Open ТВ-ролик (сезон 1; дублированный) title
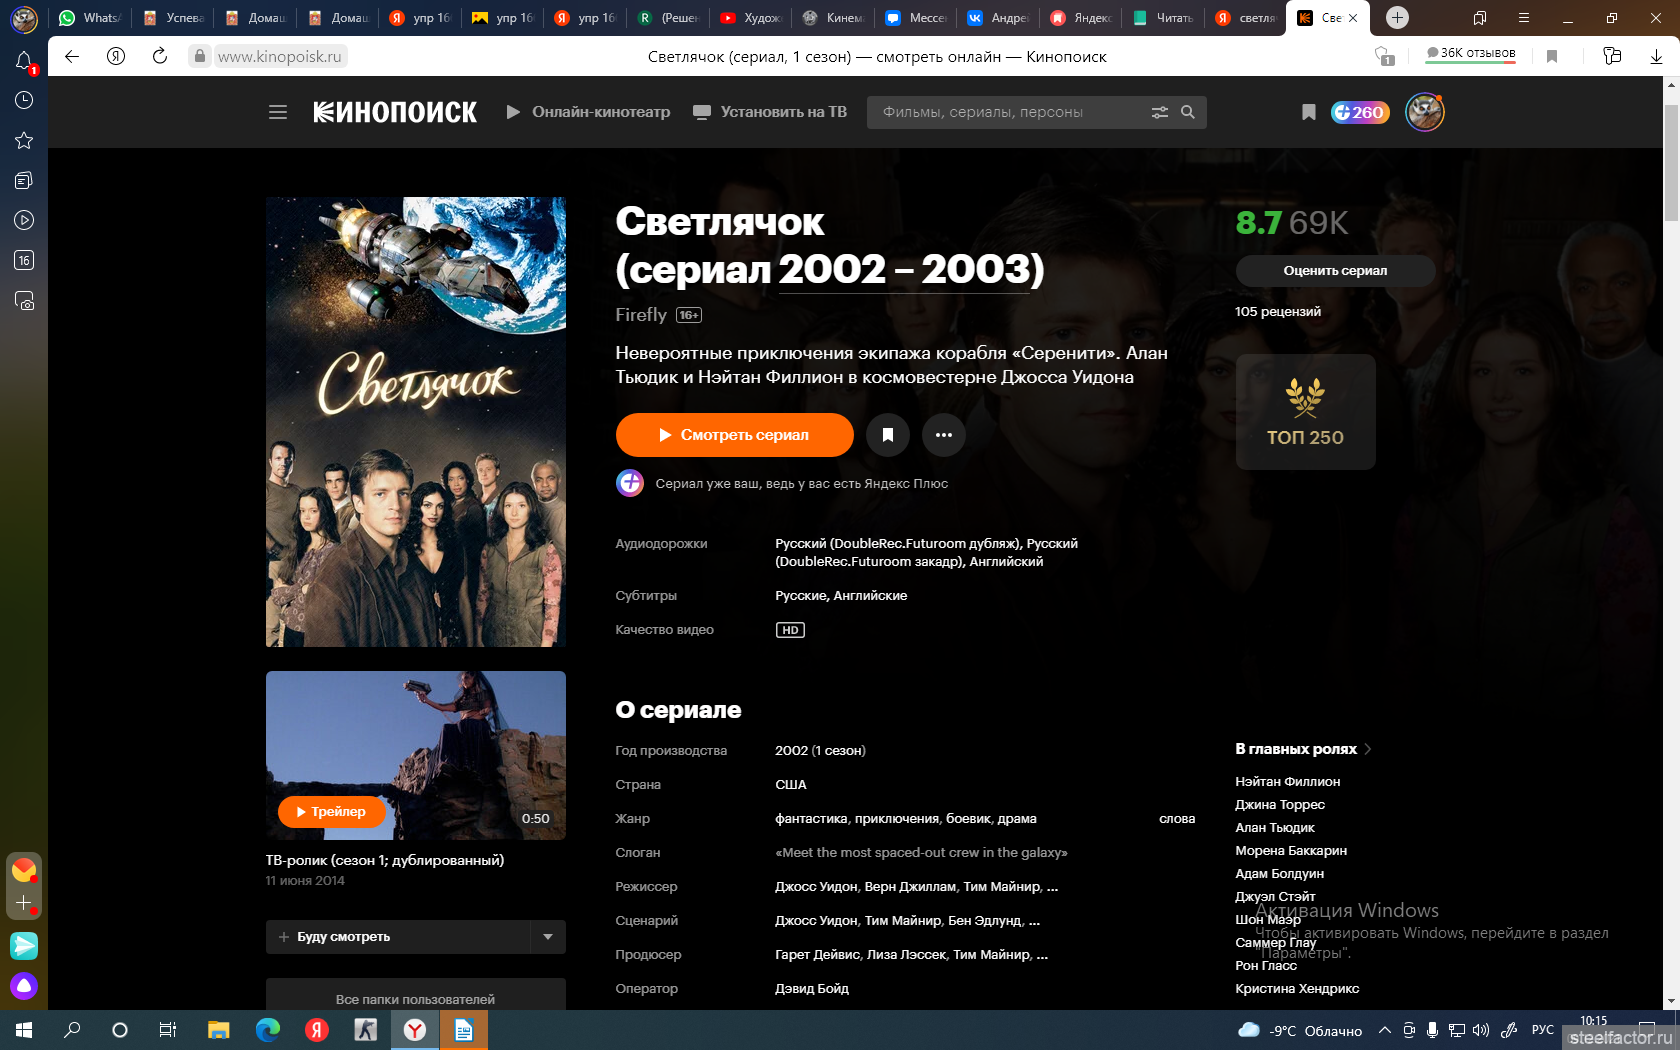Screen dimensions: 1680x1050 (x=385, y=860)
